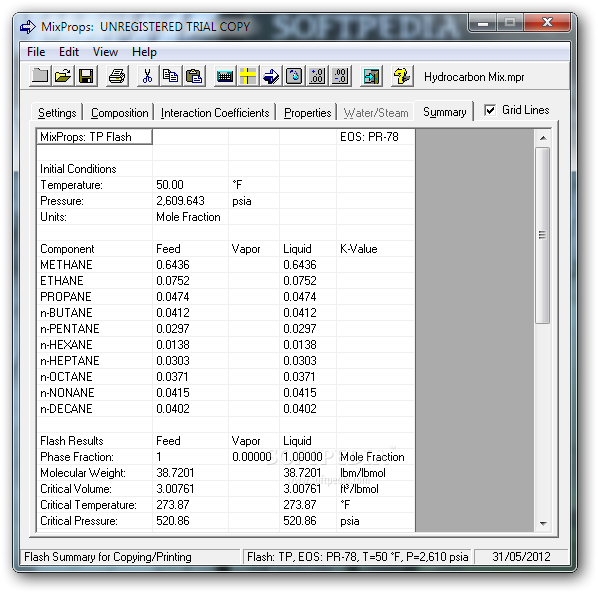Minimize the MixProps window
The height and width of the screenshot is (593, 598).
click(x=483, y=23)
